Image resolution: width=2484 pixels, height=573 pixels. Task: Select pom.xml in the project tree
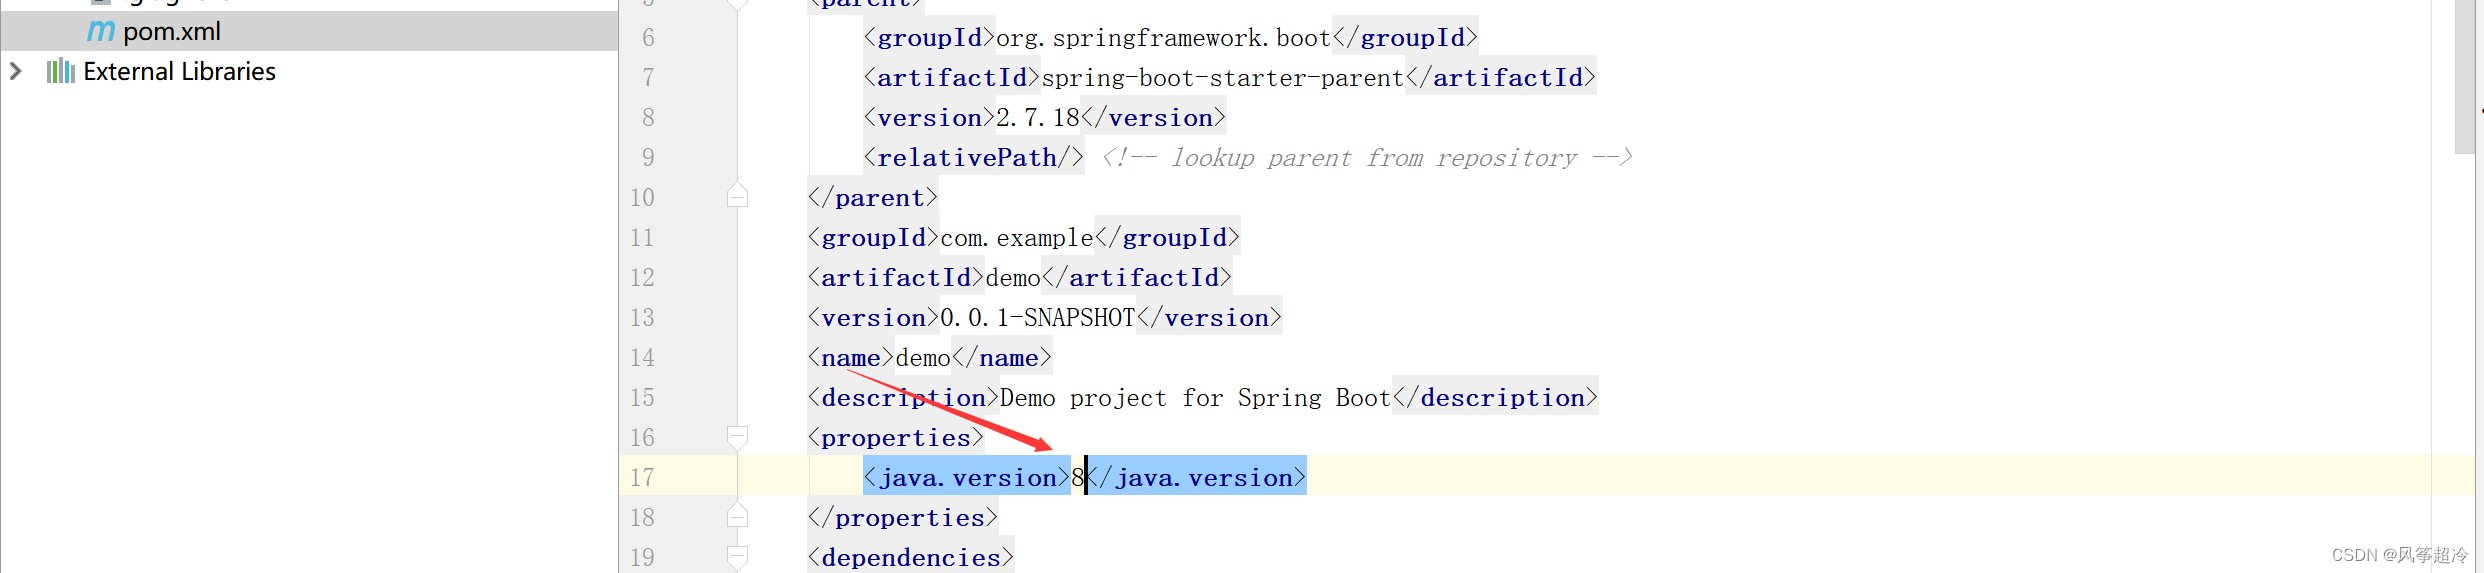click(171, 31)
